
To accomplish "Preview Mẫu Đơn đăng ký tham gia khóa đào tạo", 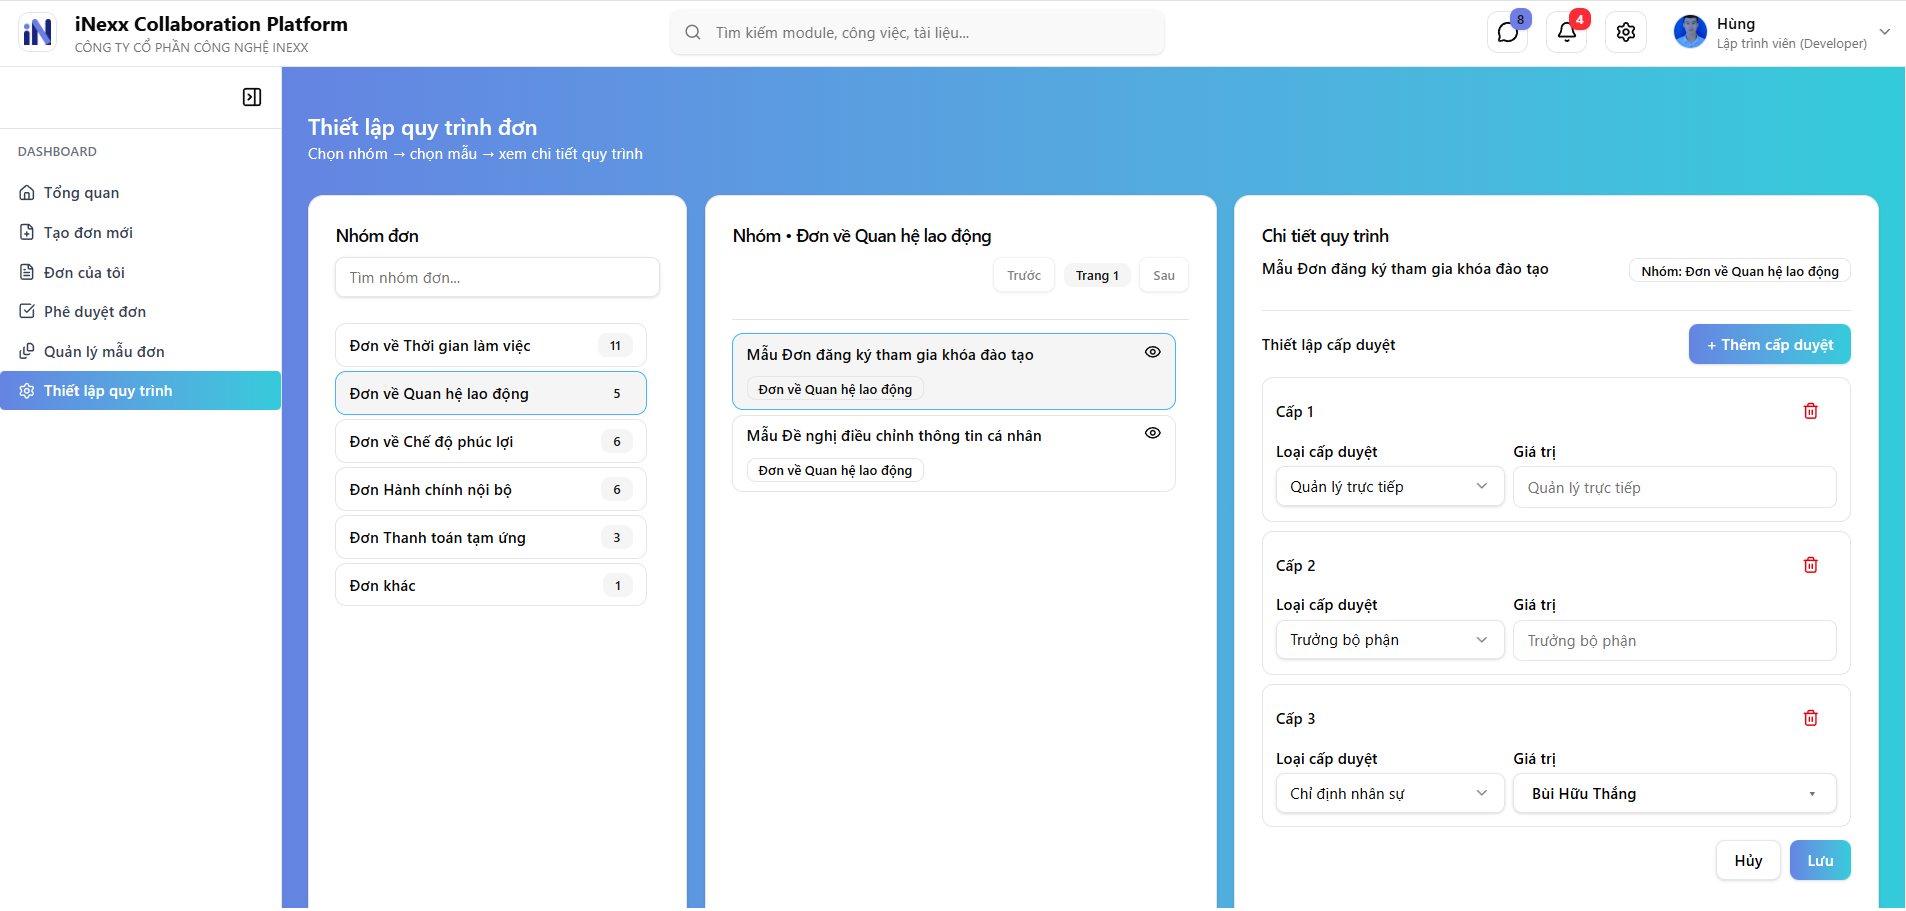I will (1152, 352).
